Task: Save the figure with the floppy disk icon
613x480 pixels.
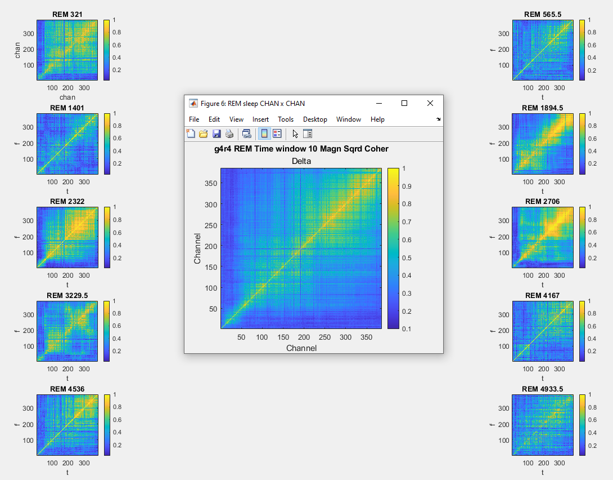Action: click(x=216, y=134)
